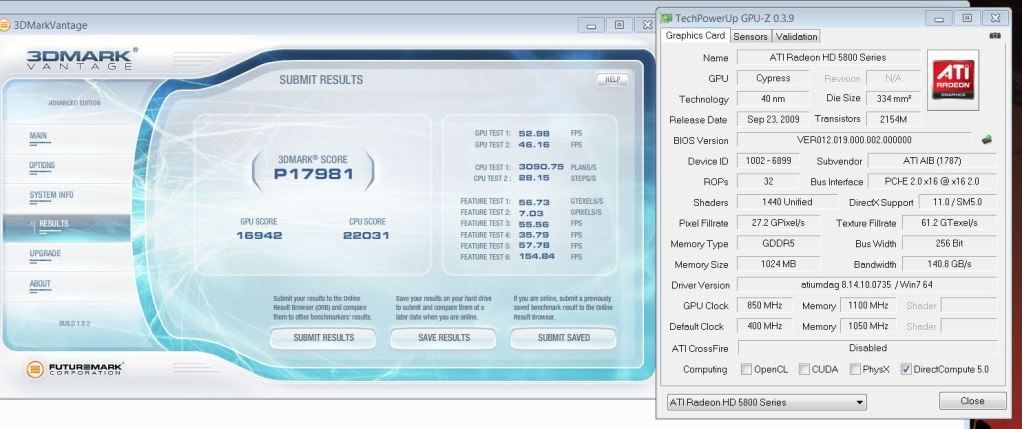Switch to the Graphics Card tab
The width and height of the screenshot is (1022, 429).
click(695, 36)
